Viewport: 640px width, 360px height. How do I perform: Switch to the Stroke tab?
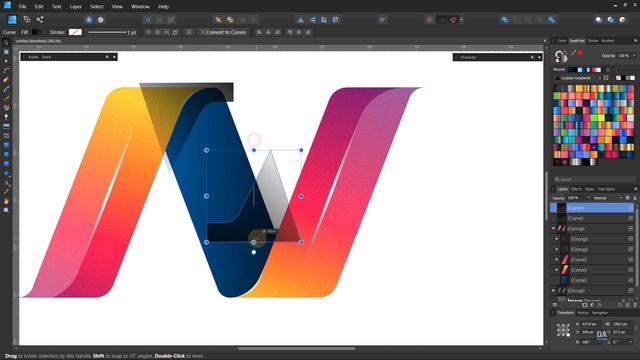[593, 41]
